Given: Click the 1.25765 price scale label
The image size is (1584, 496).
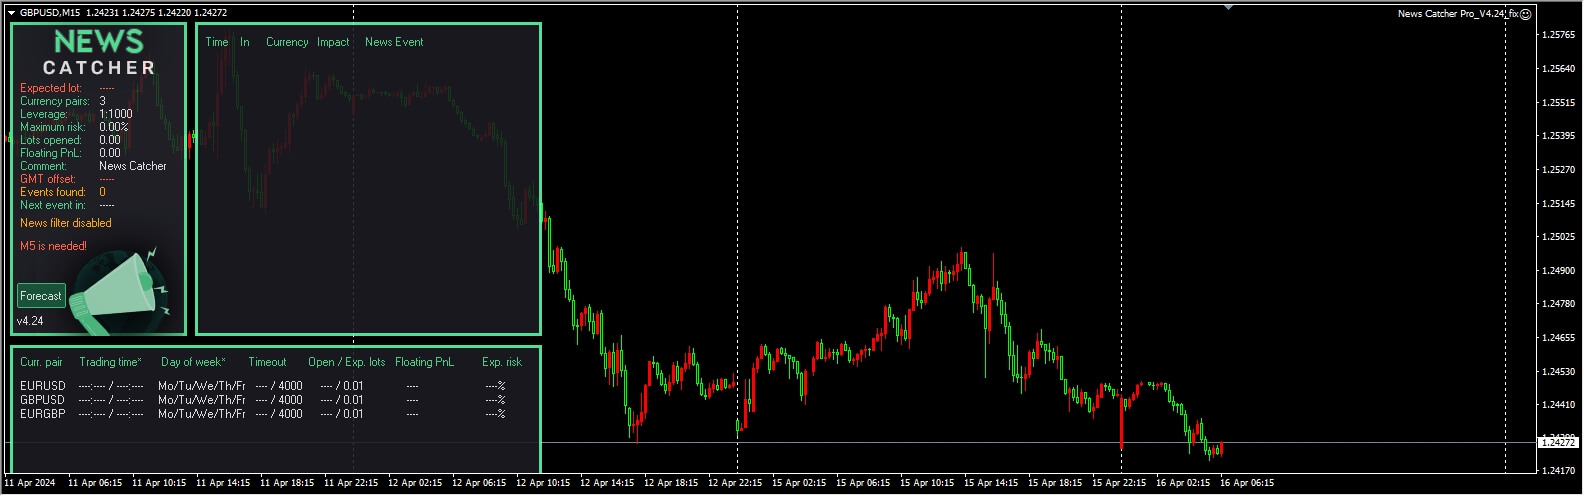Looking at the screenshot, I should 1559,35.
